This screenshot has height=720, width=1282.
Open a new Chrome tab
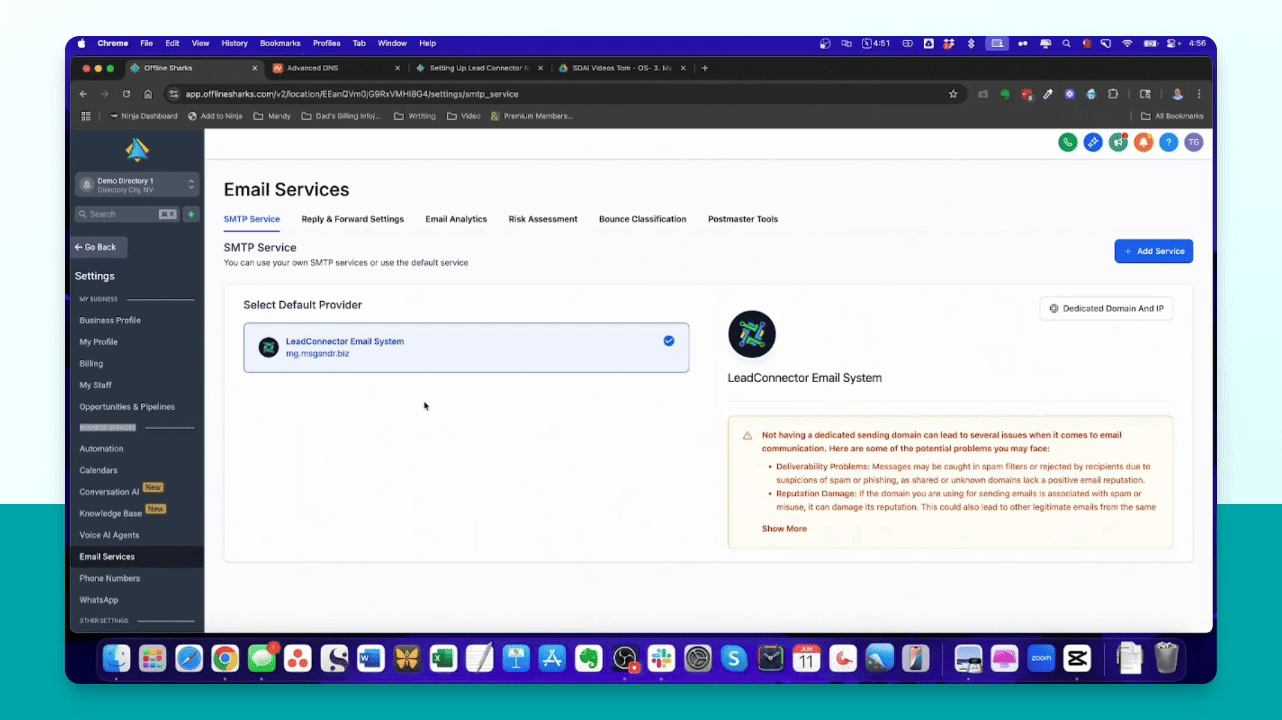705,68
